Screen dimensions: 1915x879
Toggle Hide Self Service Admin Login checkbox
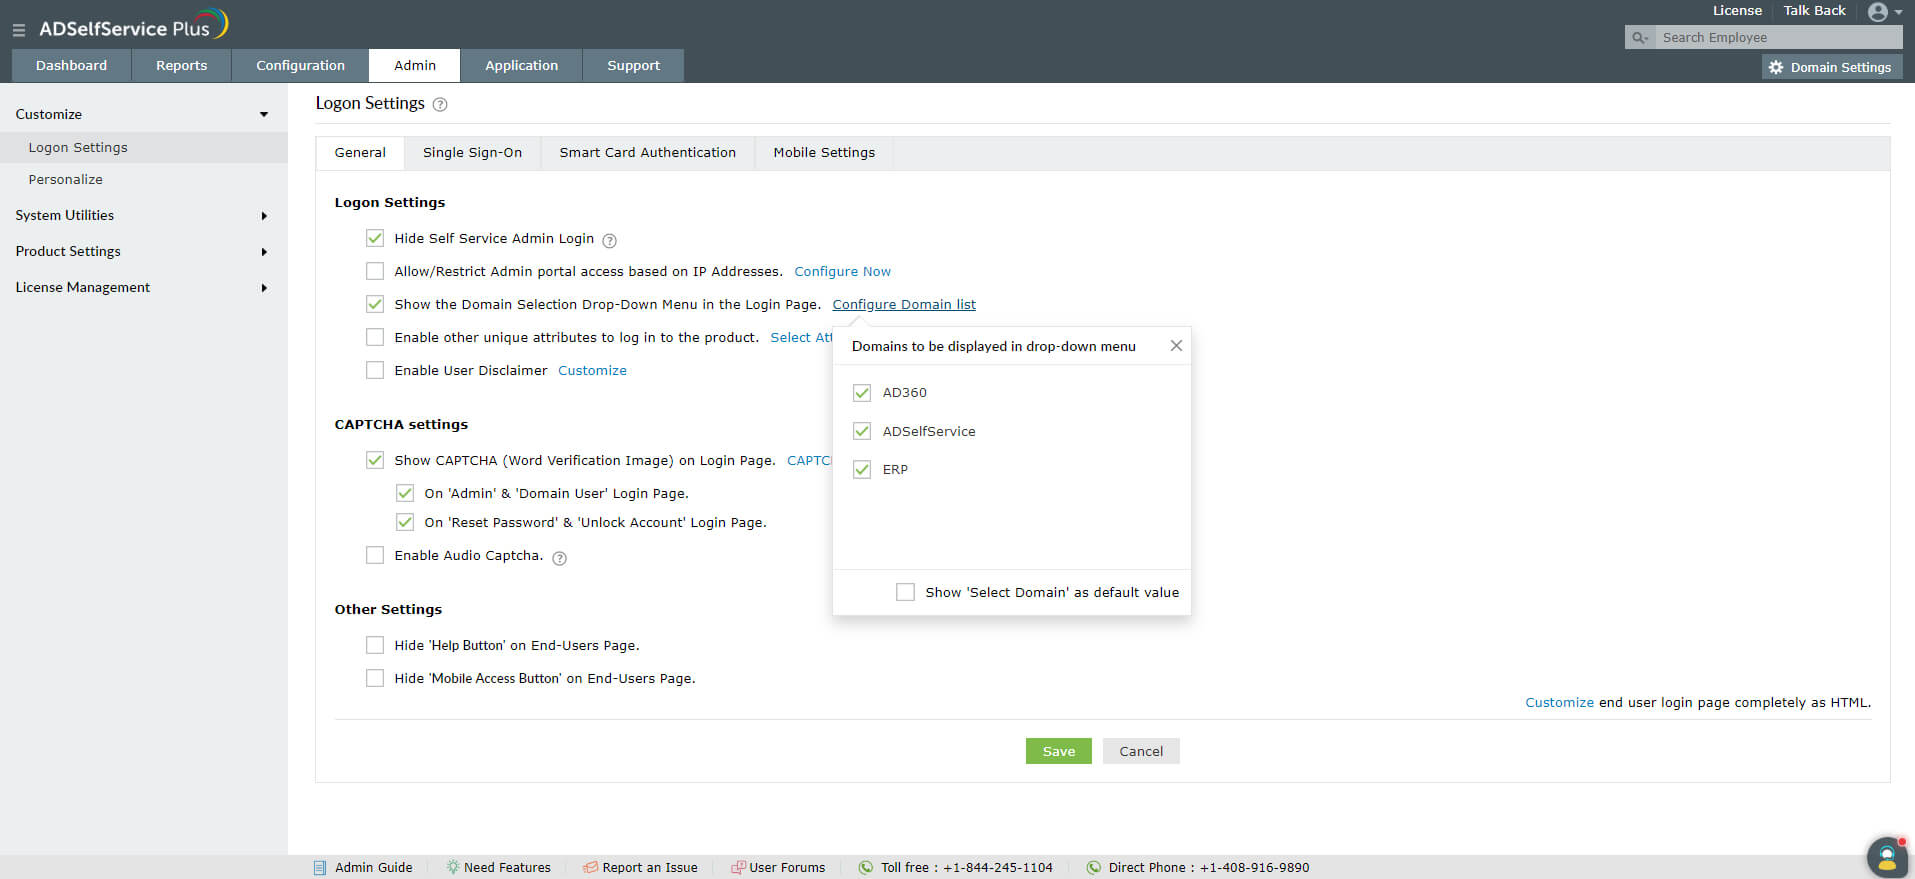375,238
